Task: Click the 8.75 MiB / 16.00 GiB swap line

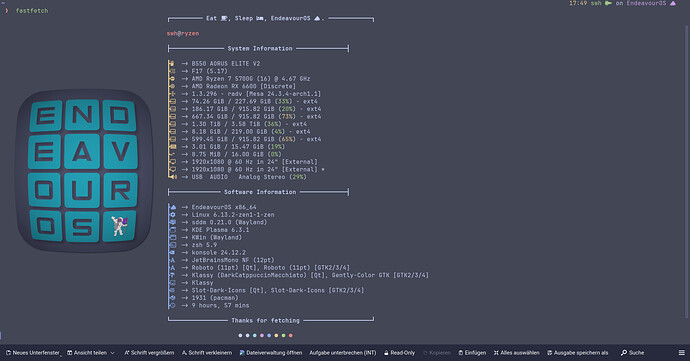Action: (236, 154)
